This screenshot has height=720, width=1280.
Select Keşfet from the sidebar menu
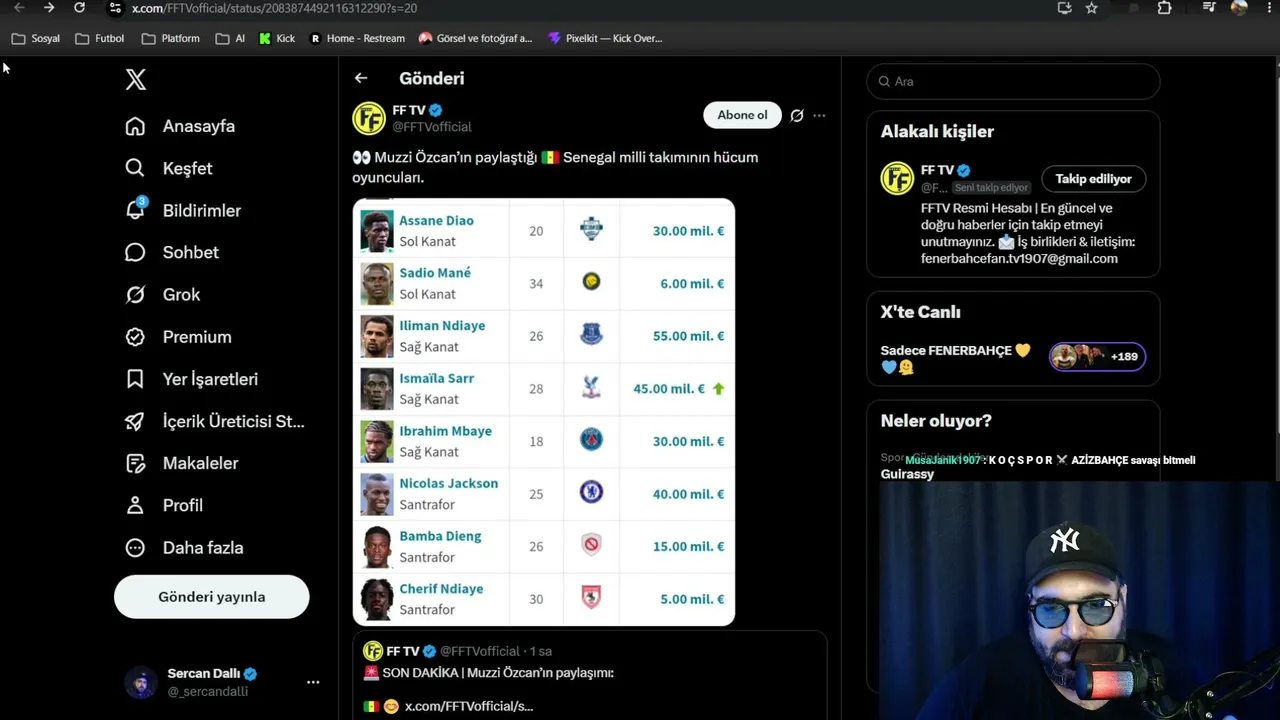click(x=188, y=168)
